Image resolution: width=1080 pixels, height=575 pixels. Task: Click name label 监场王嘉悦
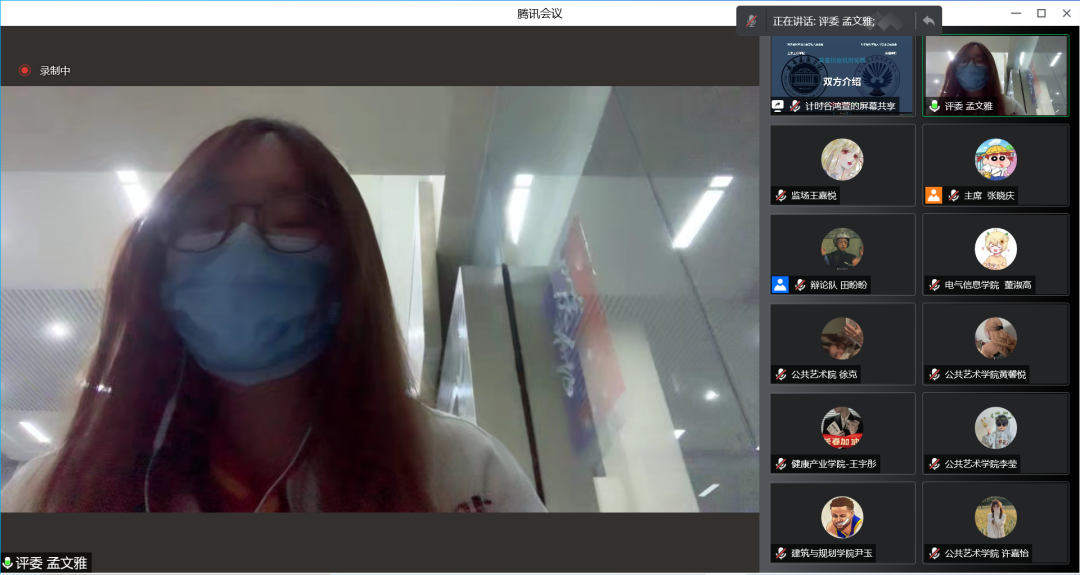pos(813,196)
